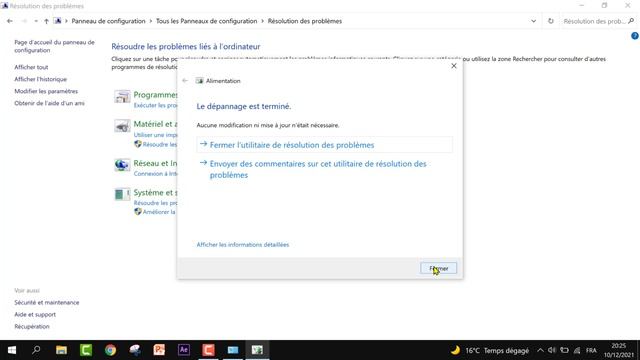Click the Fermer button in the dialog
Viewport: 640px width, 360px height.
tap(438, 268)
